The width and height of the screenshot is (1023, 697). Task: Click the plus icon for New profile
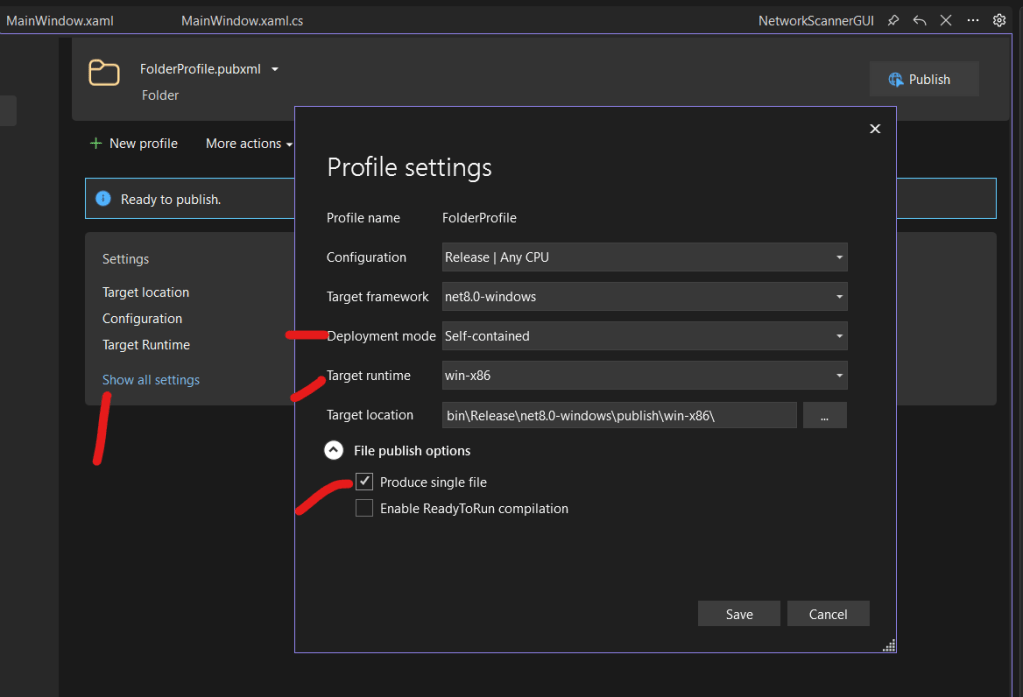pyautogui.click(x=96, y=143)
